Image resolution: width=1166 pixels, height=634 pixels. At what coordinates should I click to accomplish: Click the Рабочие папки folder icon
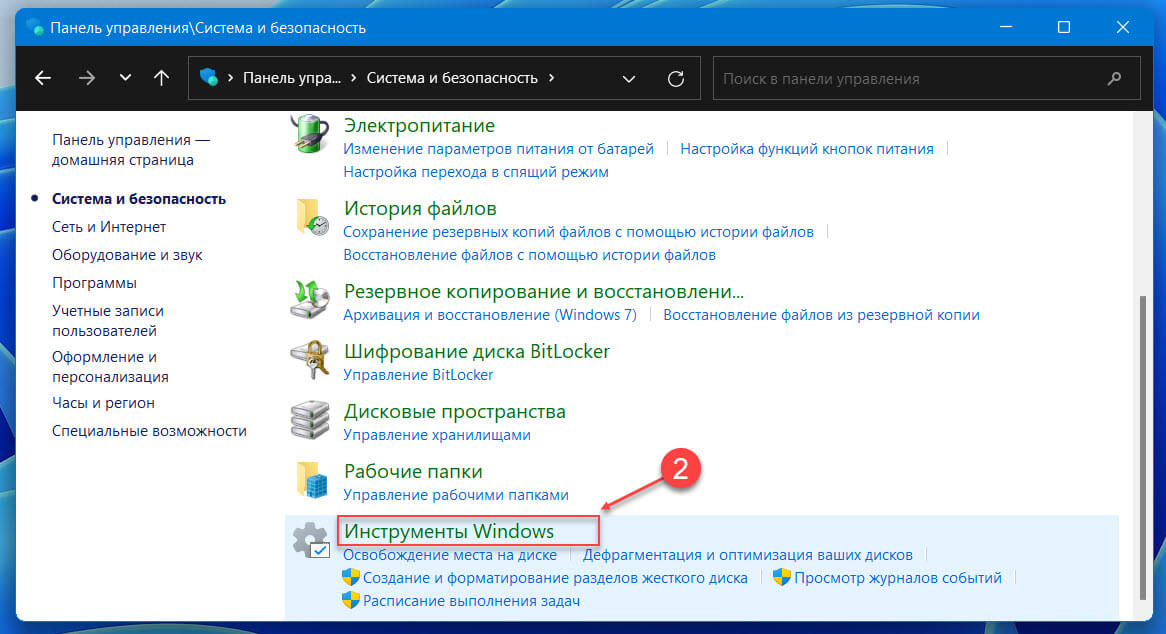pyautogui.click(x=312, y=480)
